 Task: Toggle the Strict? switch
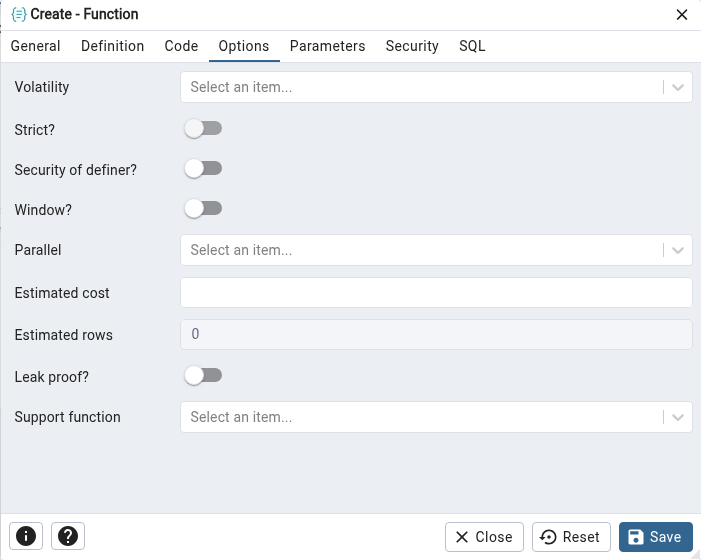[x=203, y=129]
